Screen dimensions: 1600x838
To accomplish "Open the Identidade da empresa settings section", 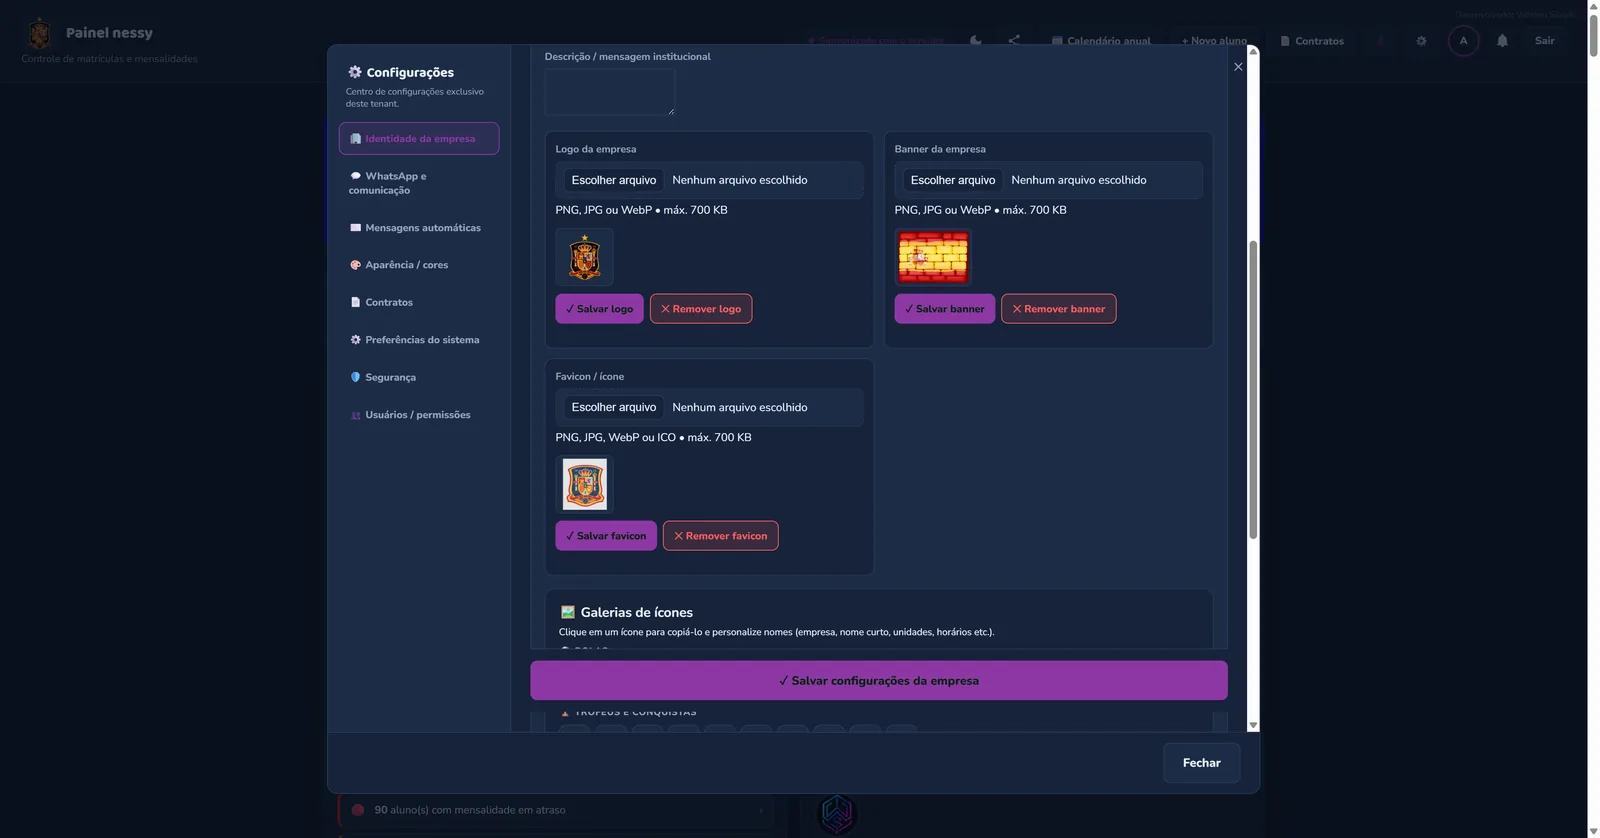I will [x=419, y=139].
